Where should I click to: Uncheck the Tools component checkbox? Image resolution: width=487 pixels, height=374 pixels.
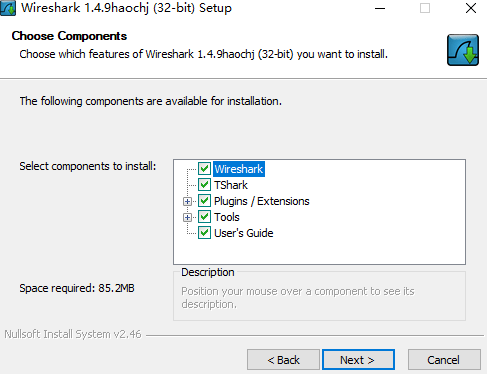click(x=204, y=217)
